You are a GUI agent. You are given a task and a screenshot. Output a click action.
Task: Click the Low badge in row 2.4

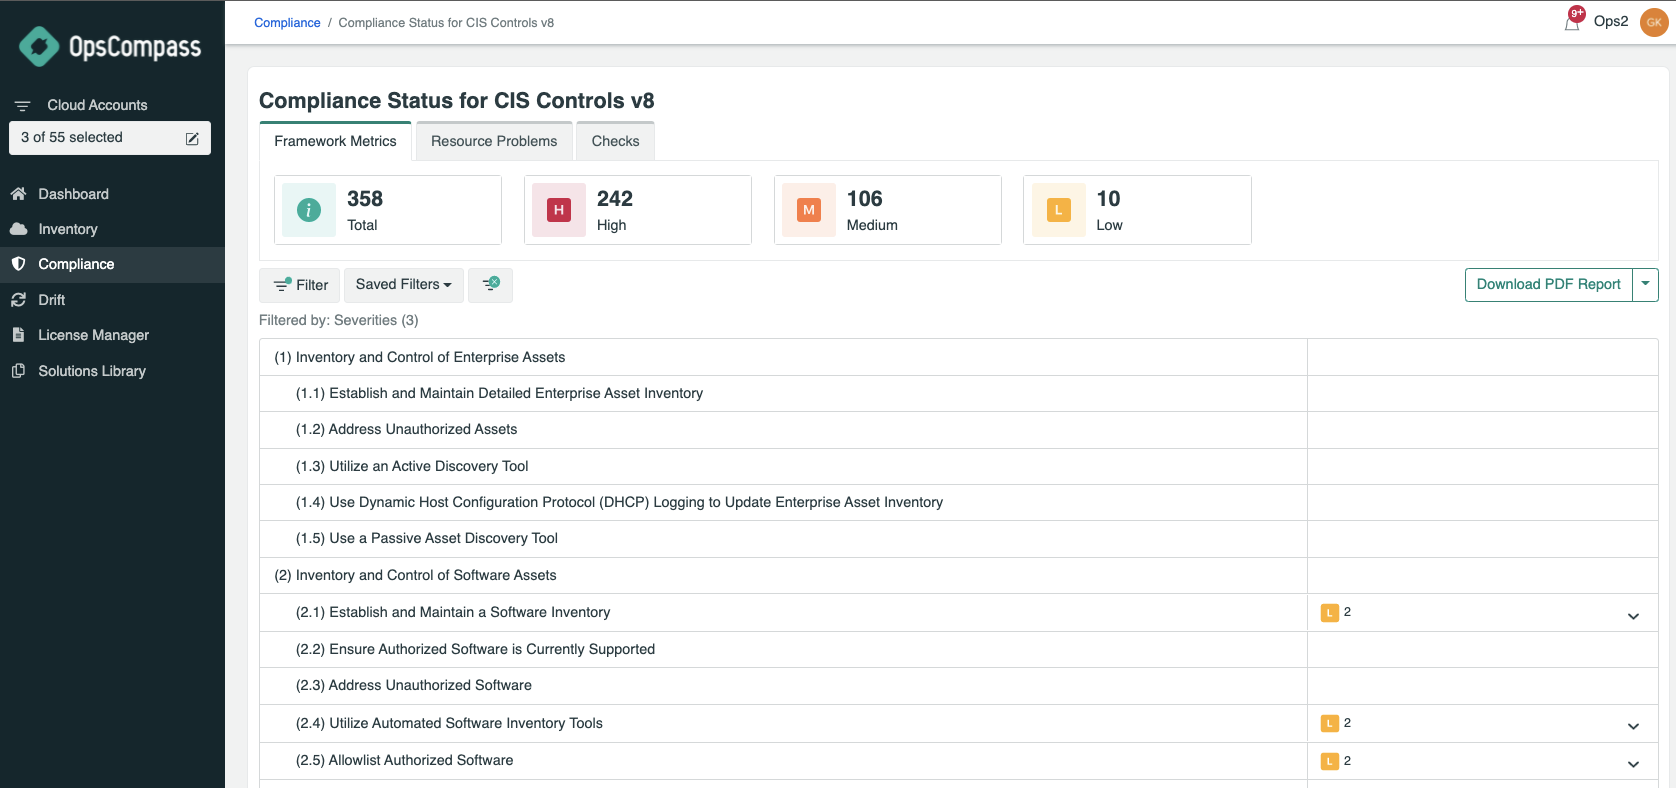point(1330,723)
